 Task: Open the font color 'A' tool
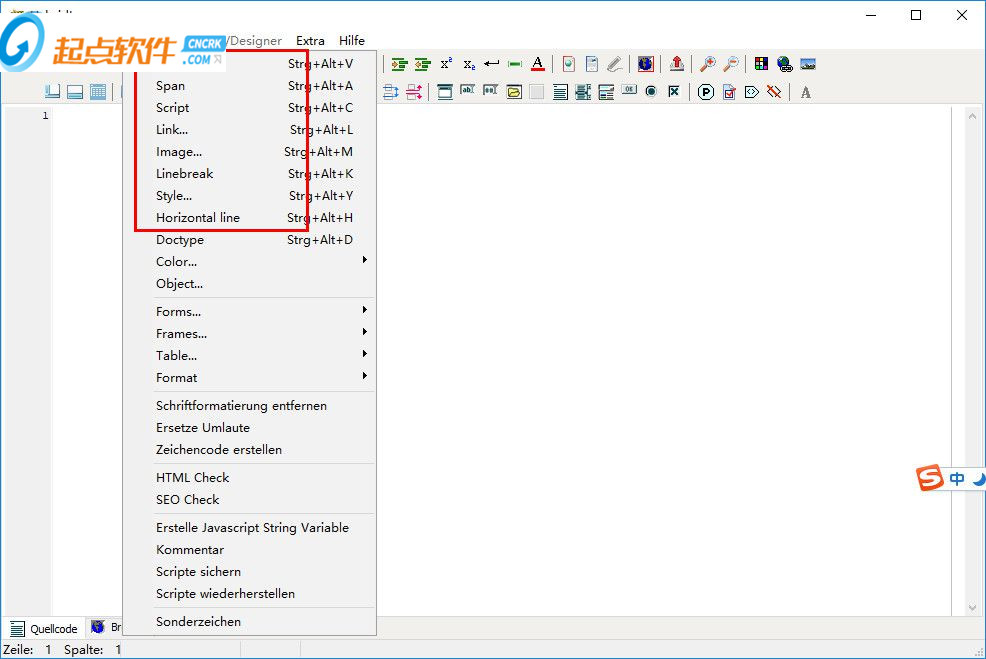coord(538,64)
